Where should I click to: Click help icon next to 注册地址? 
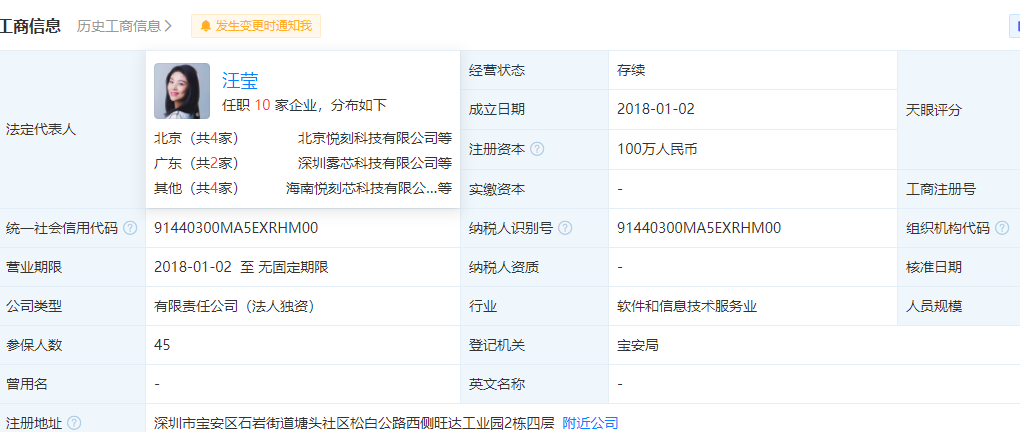point(74,424)
